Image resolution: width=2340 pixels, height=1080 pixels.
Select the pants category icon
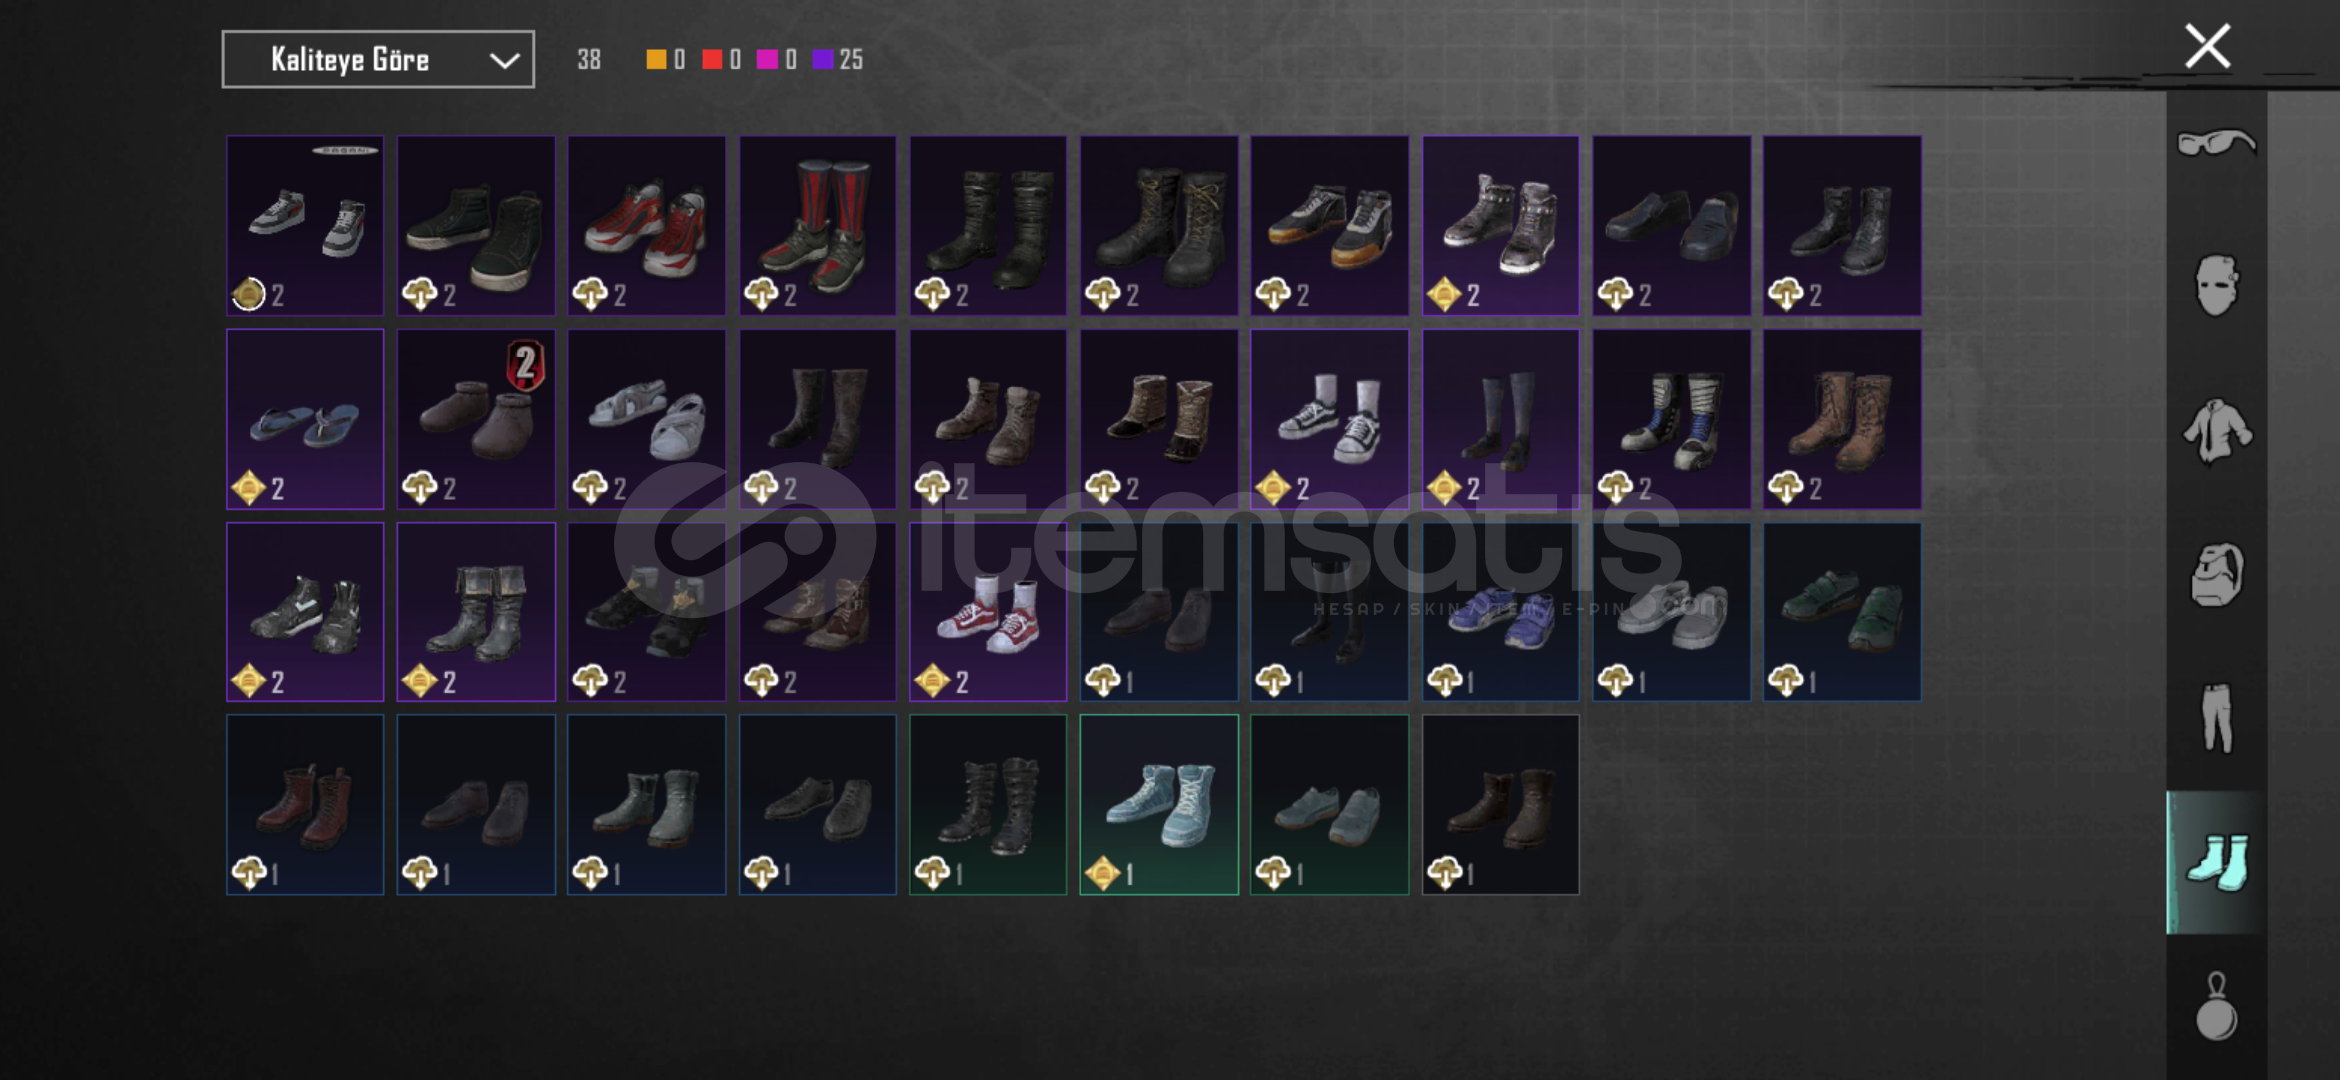click(2216, 718)
